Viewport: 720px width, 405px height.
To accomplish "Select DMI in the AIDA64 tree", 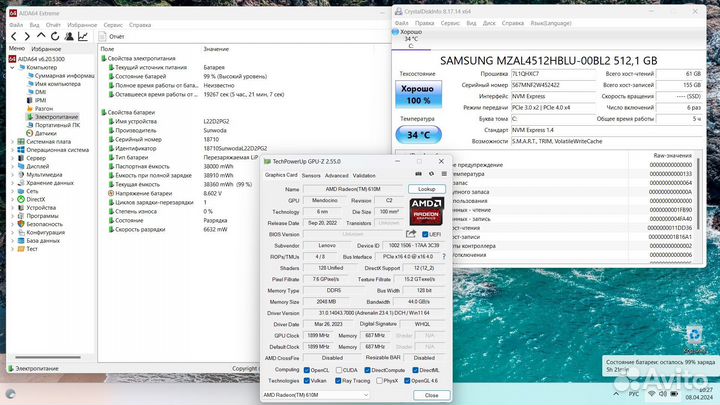I will (40, 92).
